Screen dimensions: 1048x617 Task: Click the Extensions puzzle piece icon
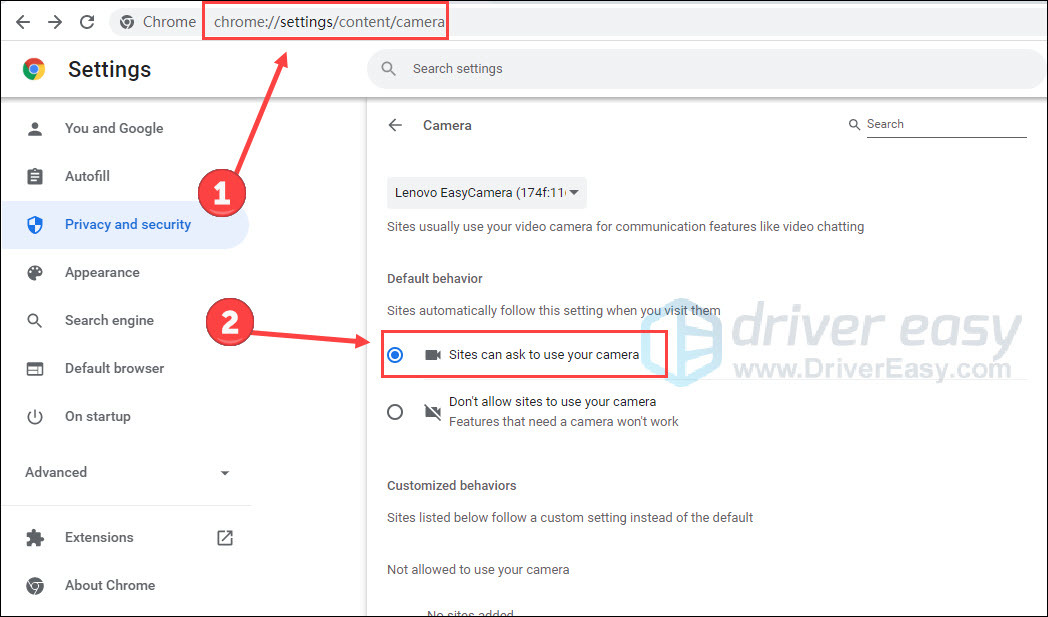36,537
